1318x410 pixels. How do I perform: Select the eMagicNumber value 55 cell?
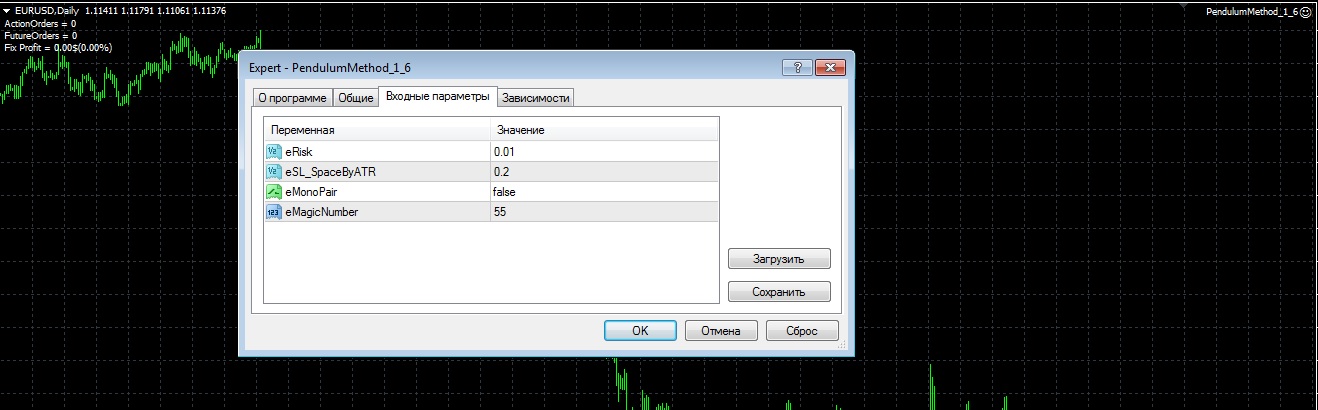coord(604,211)
